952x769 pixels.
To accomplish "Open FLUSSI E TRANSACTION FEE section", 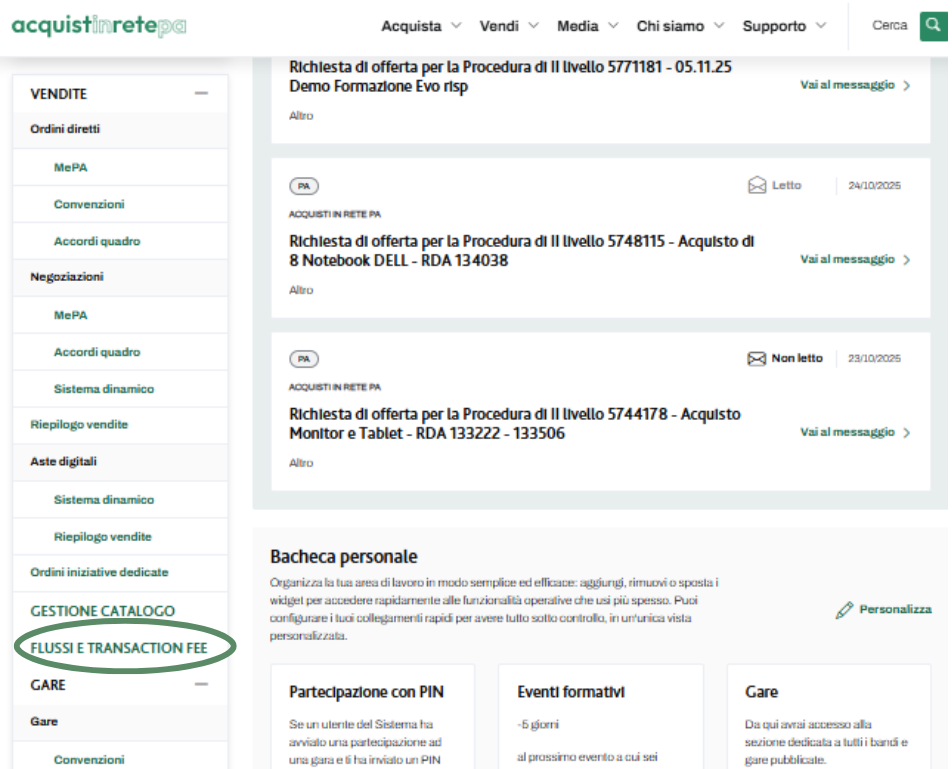I will tap(119, 648).
